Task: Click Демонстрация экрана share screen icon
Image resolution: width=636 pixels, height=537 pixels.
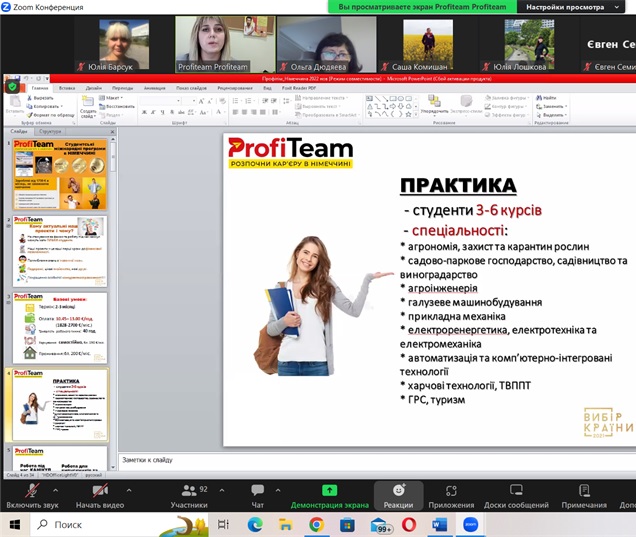Action: click(x=329, y=490)
